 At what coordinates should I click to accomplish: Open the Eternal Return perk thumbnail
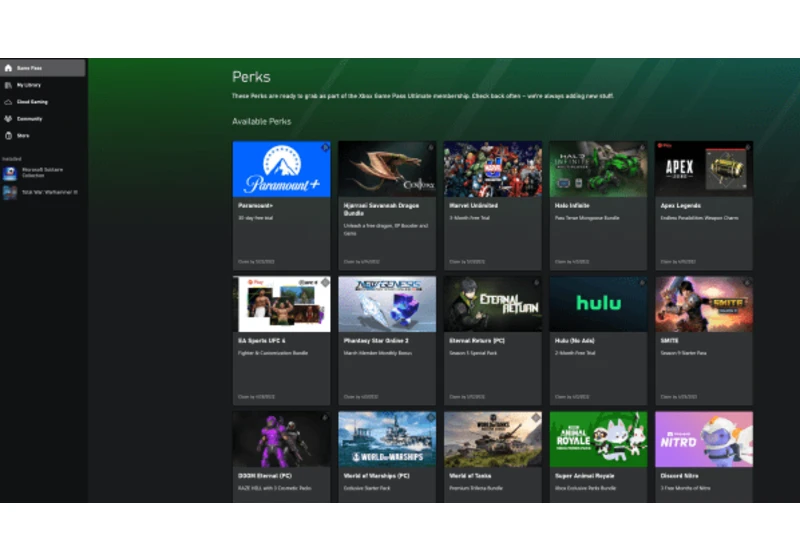coord(493,304)
